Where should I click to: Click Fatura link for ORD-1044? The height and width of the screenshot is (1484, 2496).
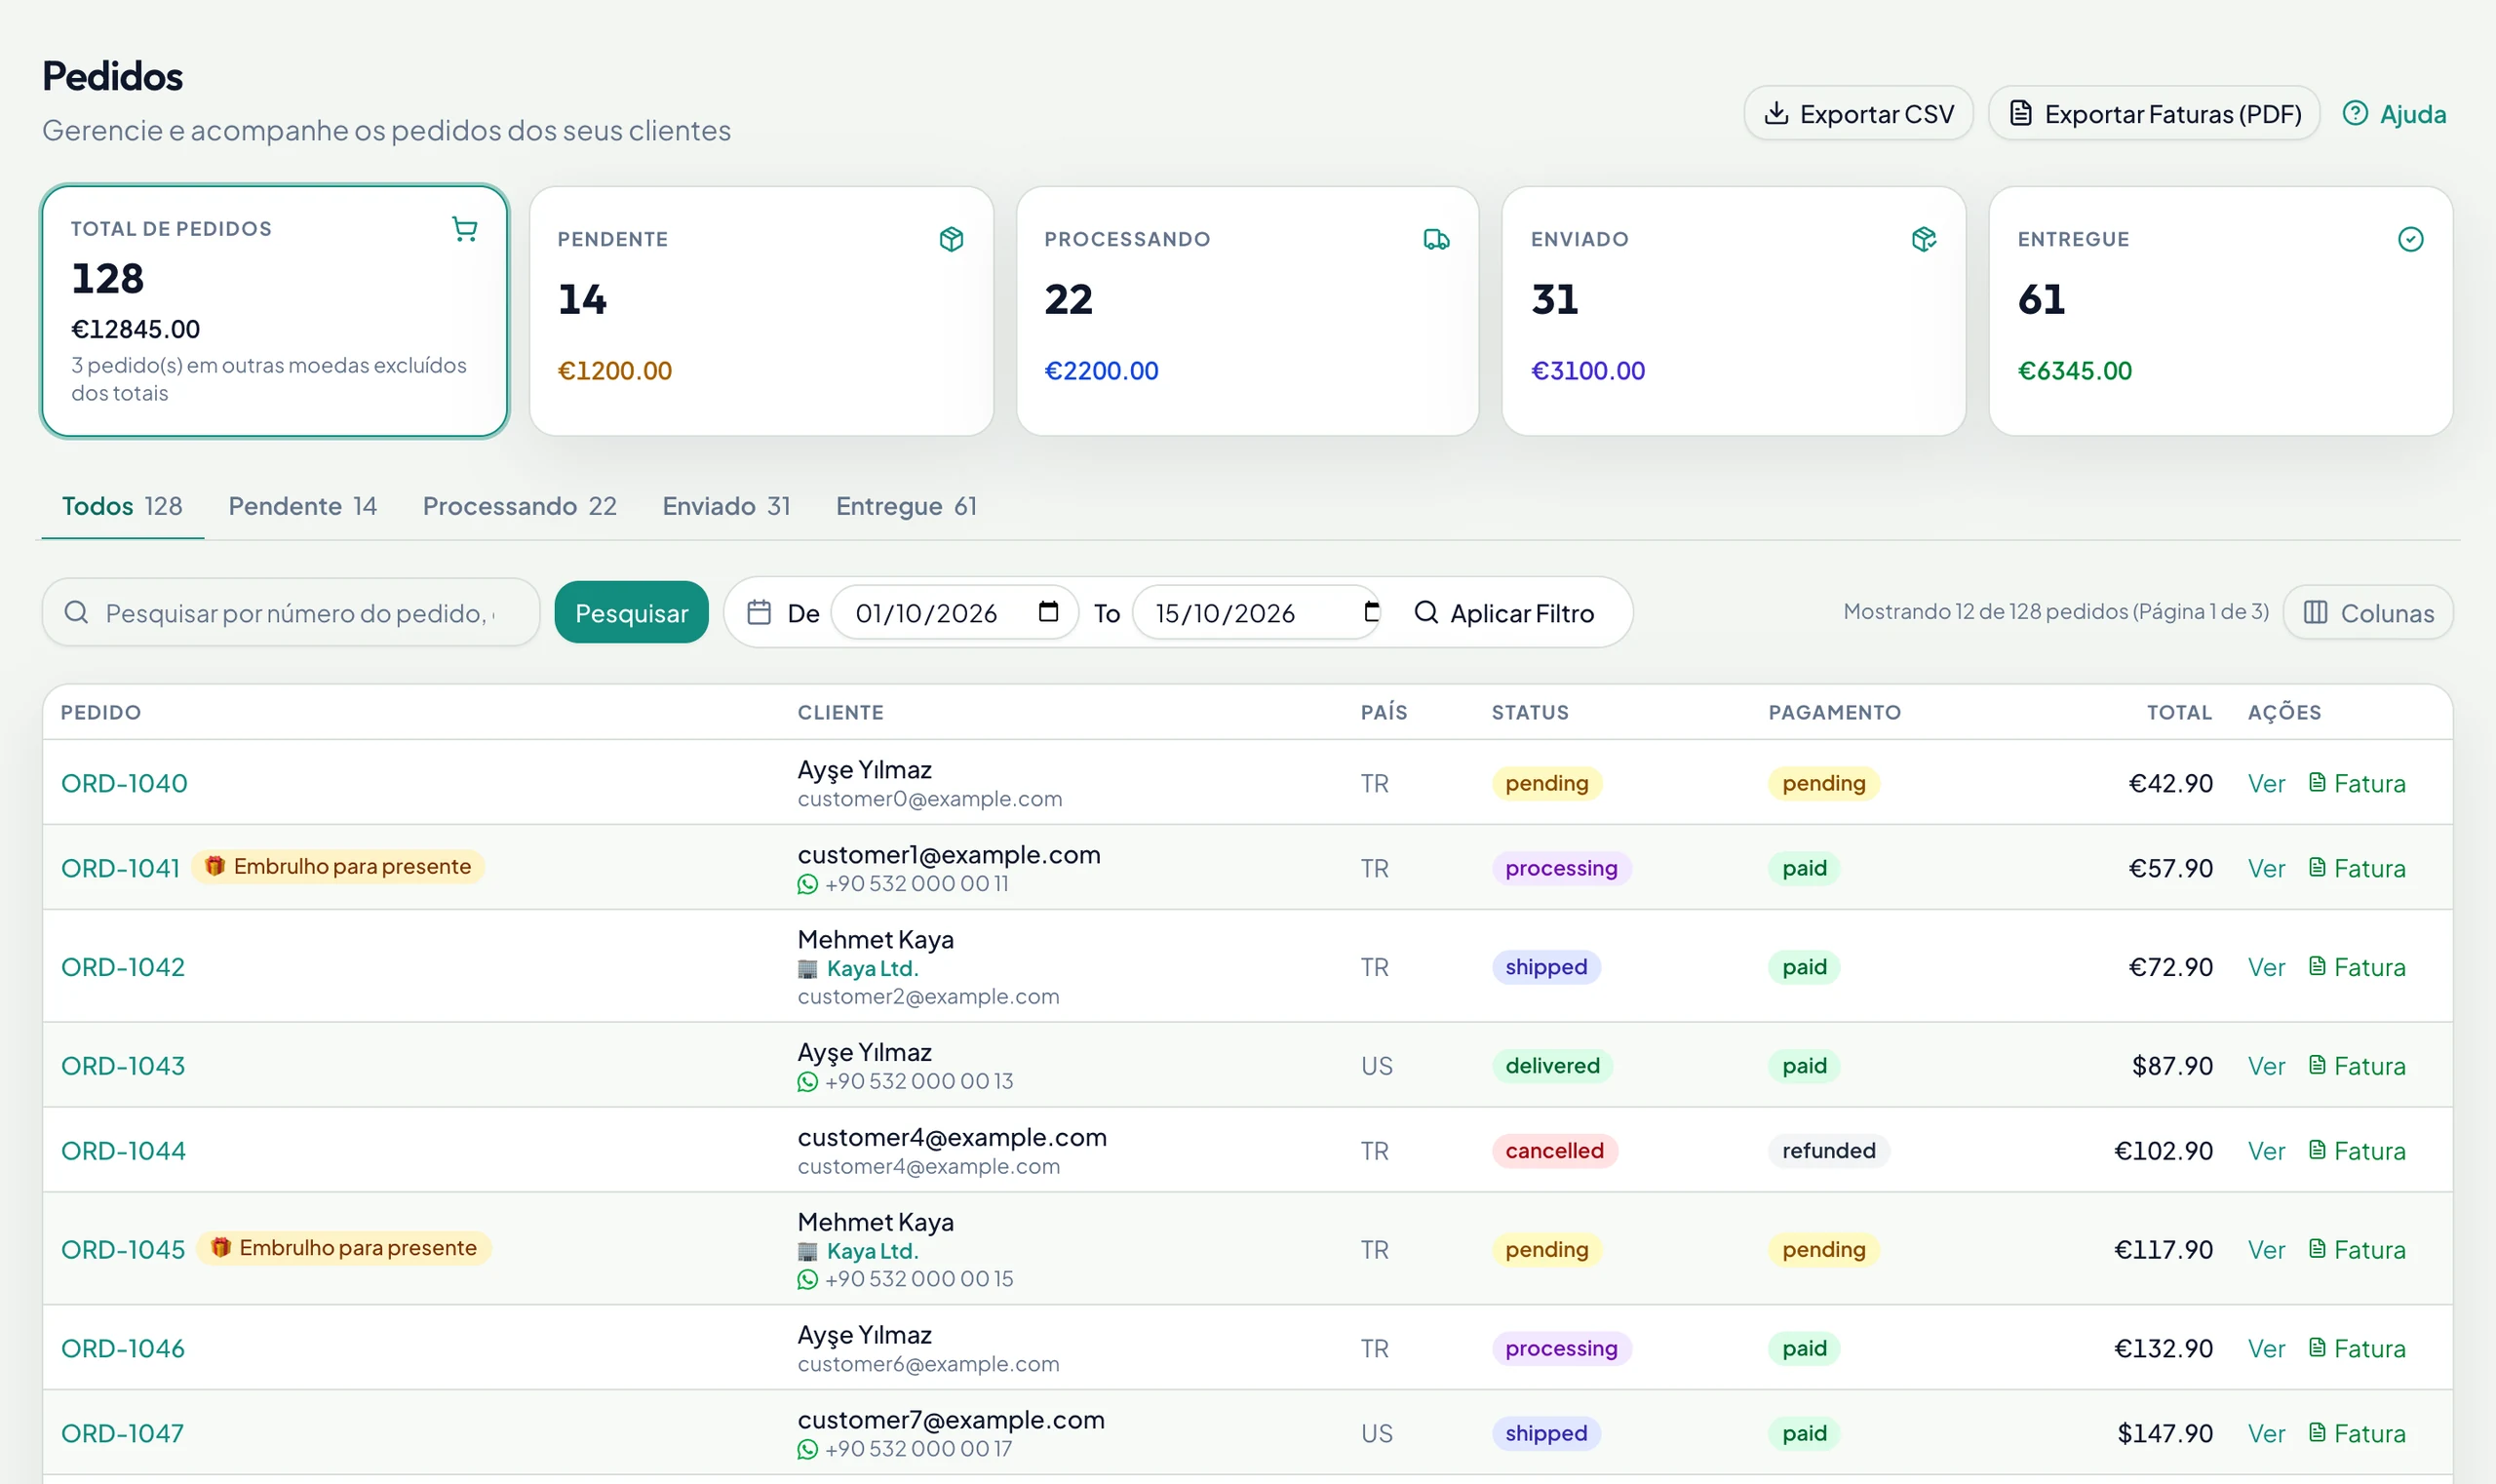tap(2356, 1150)
